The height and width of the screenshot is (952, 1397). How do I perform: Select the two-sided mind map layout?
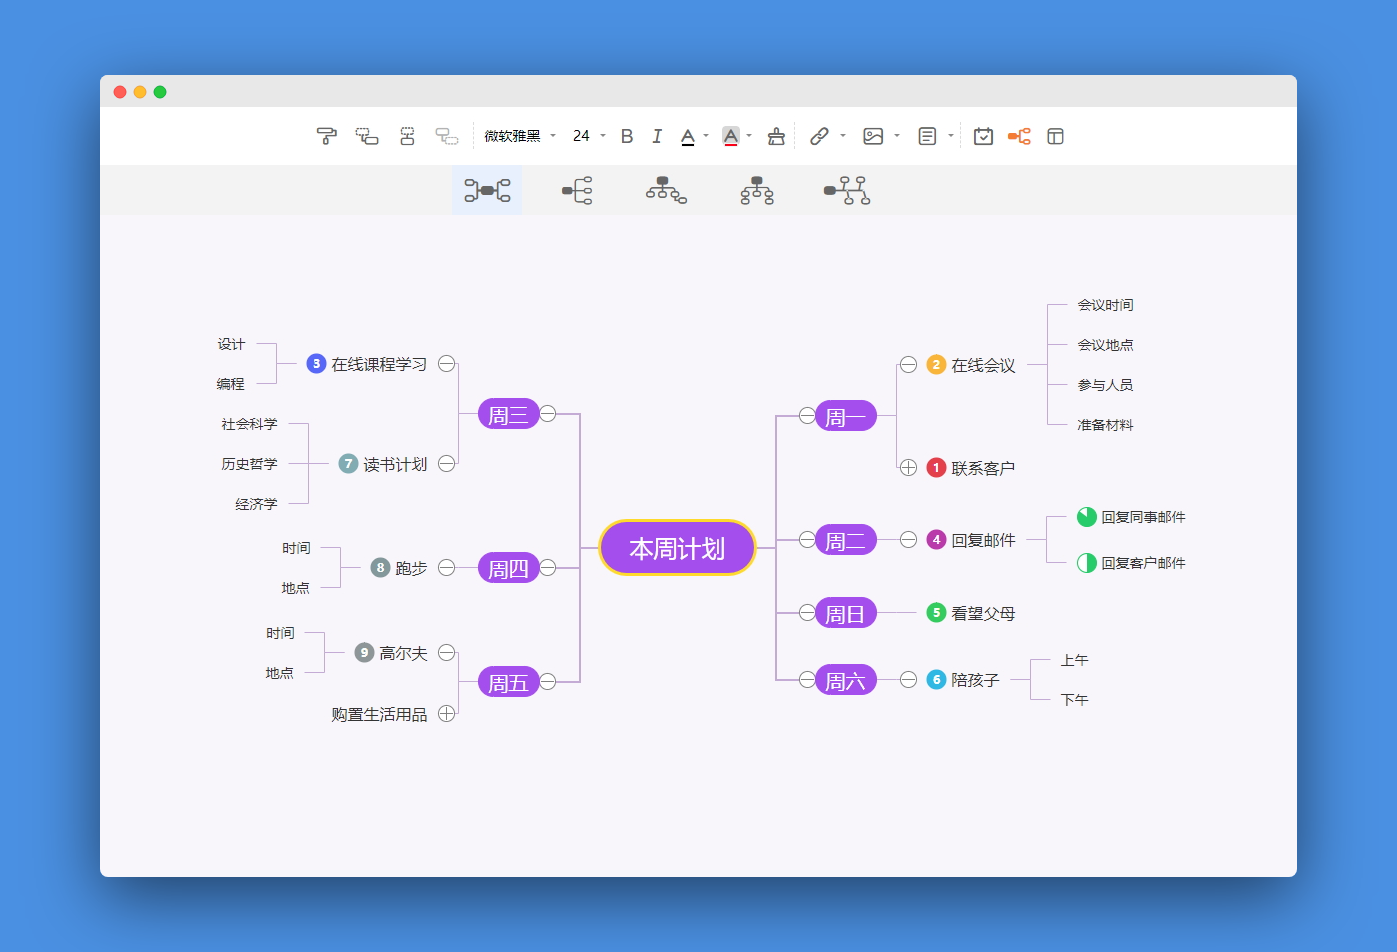[487, 190]
